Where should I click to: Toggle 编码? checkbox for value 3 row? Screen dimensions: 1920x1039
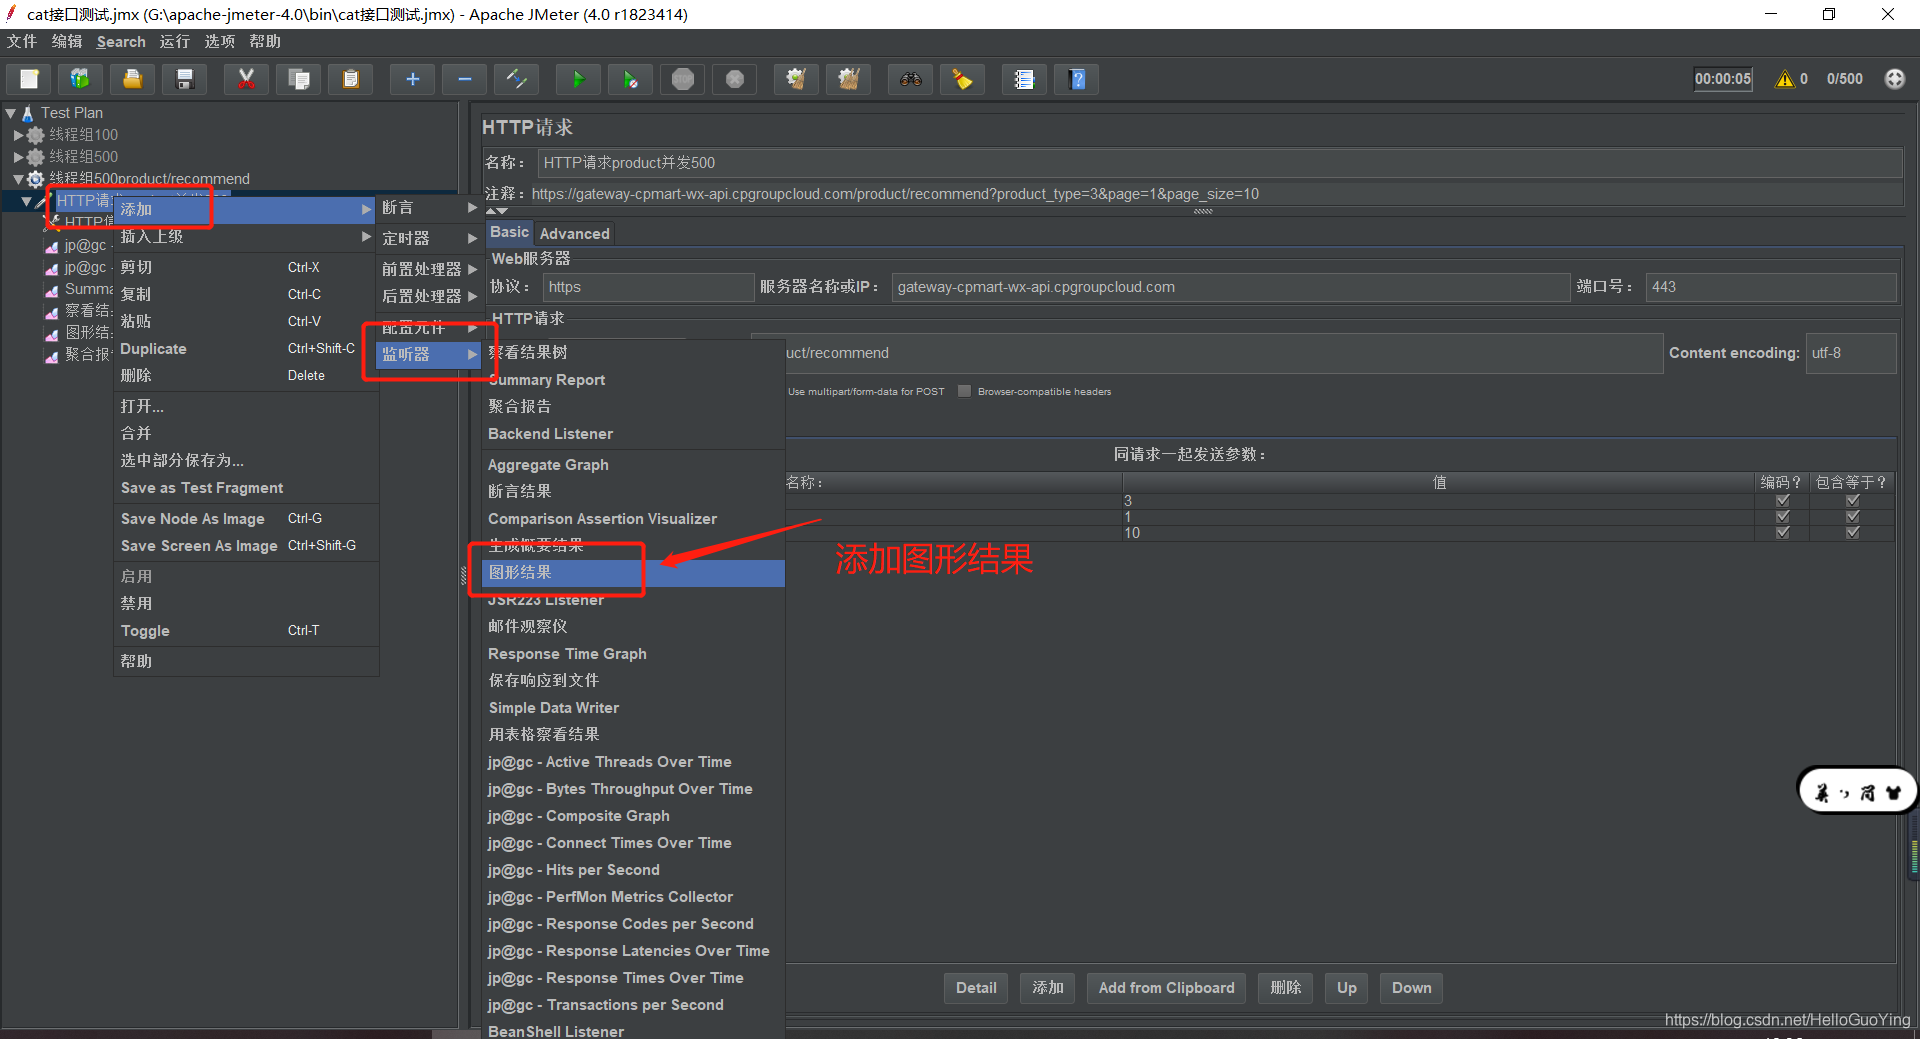click(x=1782, y=500)
